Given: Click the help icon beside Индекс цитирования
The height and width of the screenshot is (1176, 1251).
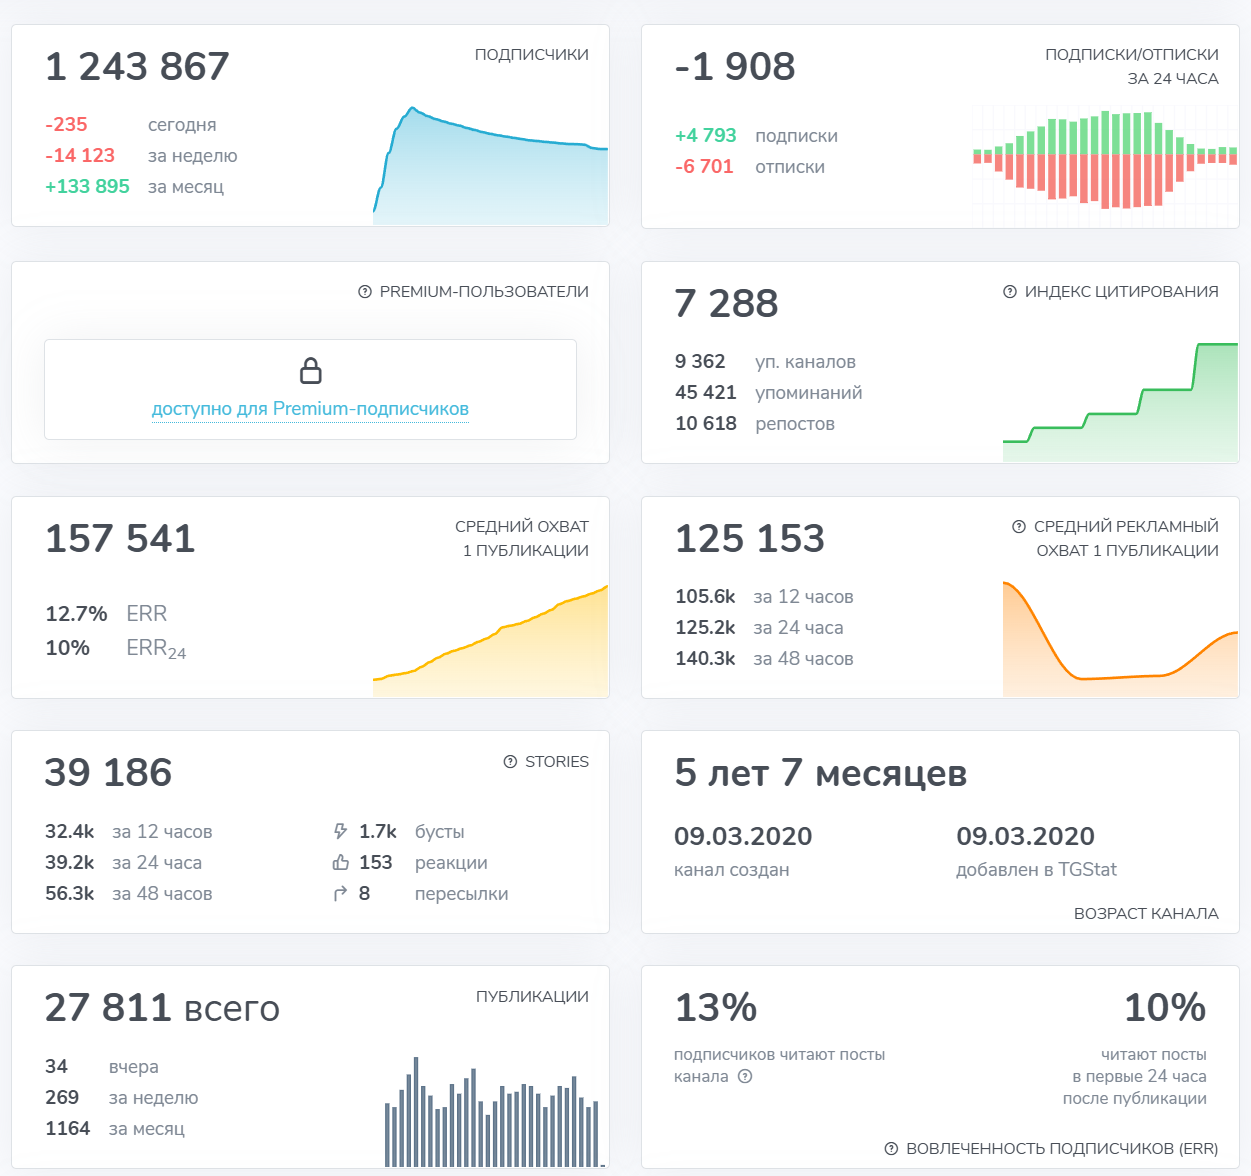Looking at the screenshot, I should (1010, 292).
